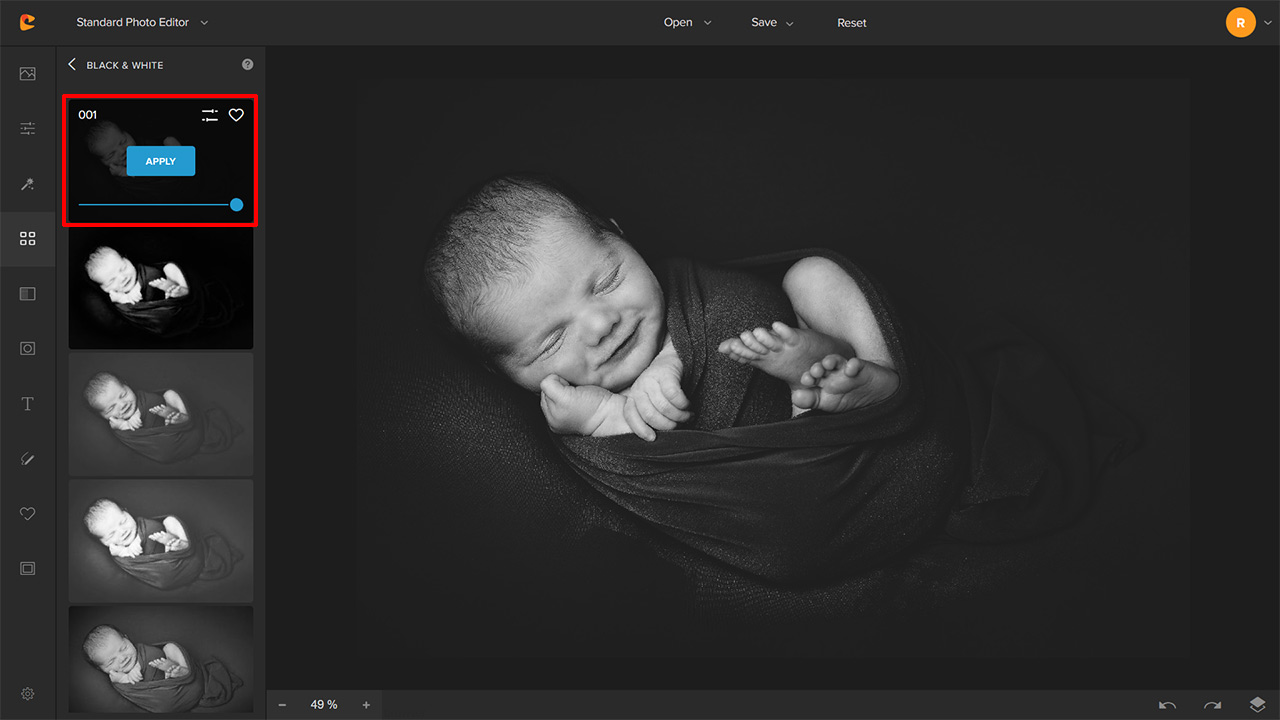Favorite the 001 effect with heart icon

tap(236, 115)
